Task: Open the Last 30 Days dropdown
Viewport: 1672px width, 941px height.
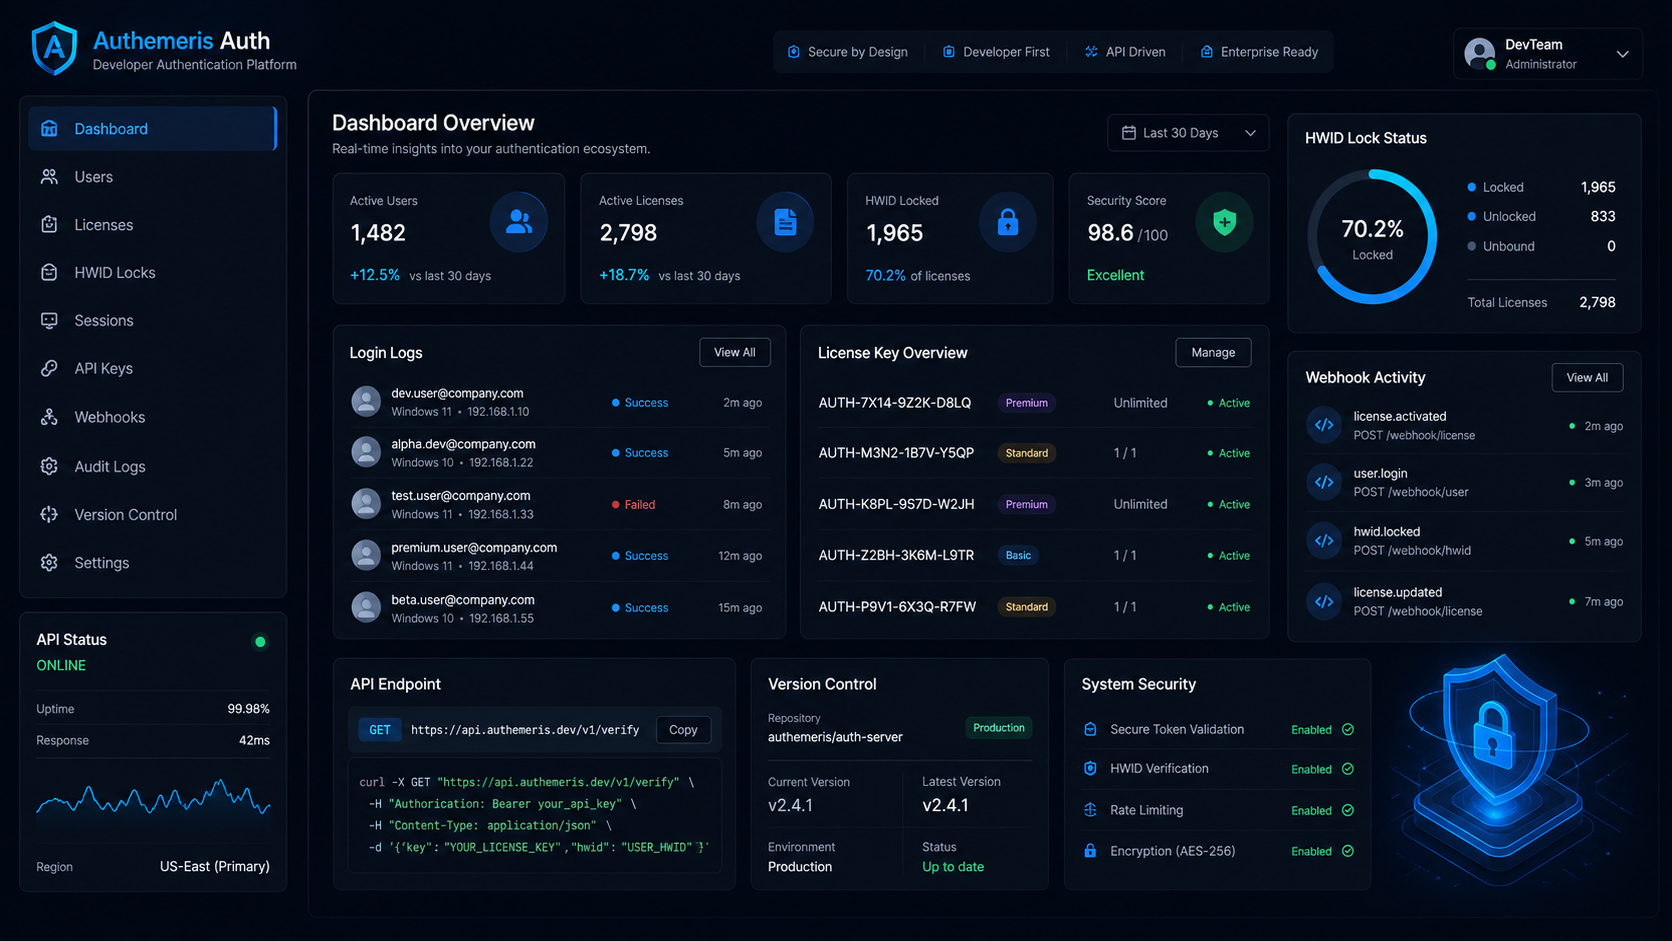Action: point(1188,133)
